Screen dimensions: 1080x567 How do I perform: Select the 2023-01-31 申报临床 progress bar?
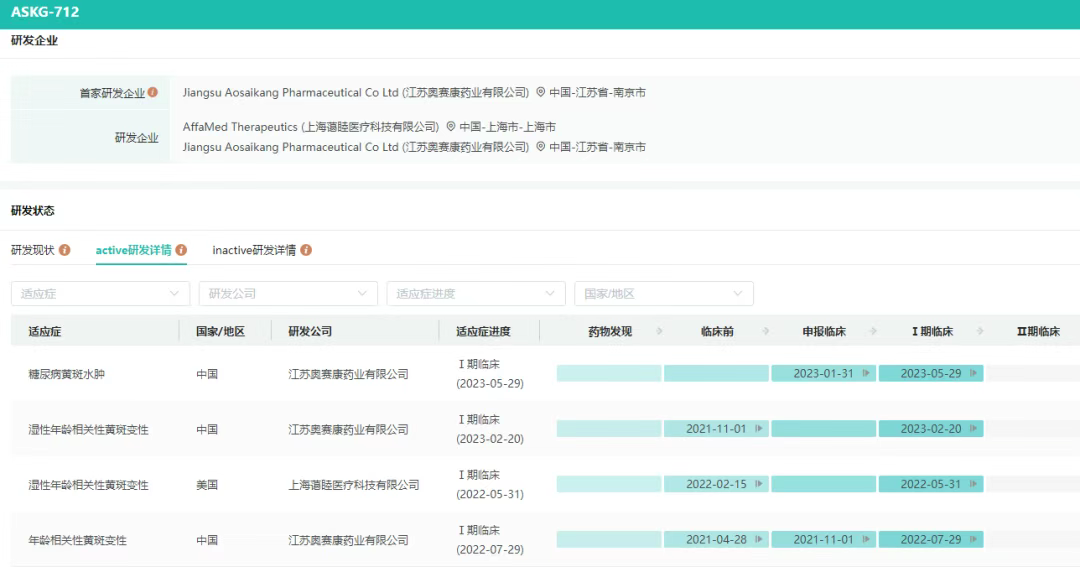[823, 373]
